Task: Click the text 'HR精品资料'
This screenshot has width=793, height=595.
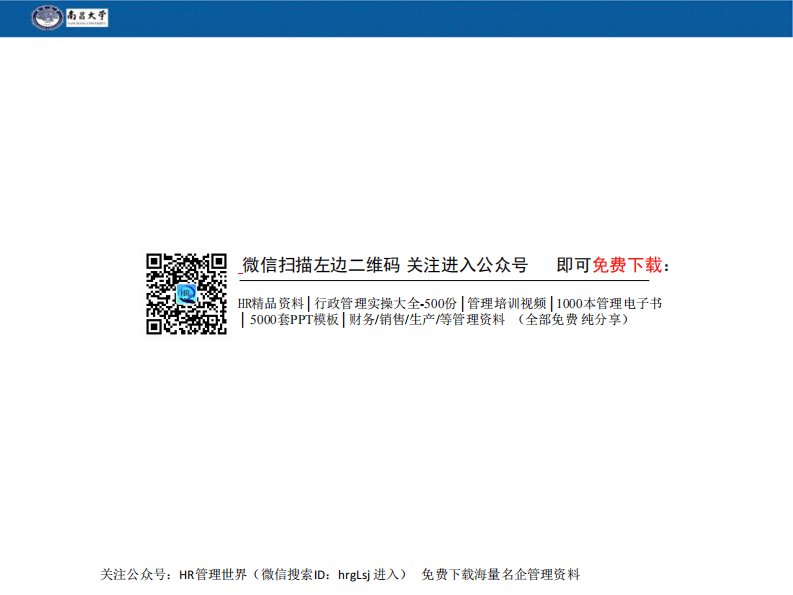Action: 271,304
